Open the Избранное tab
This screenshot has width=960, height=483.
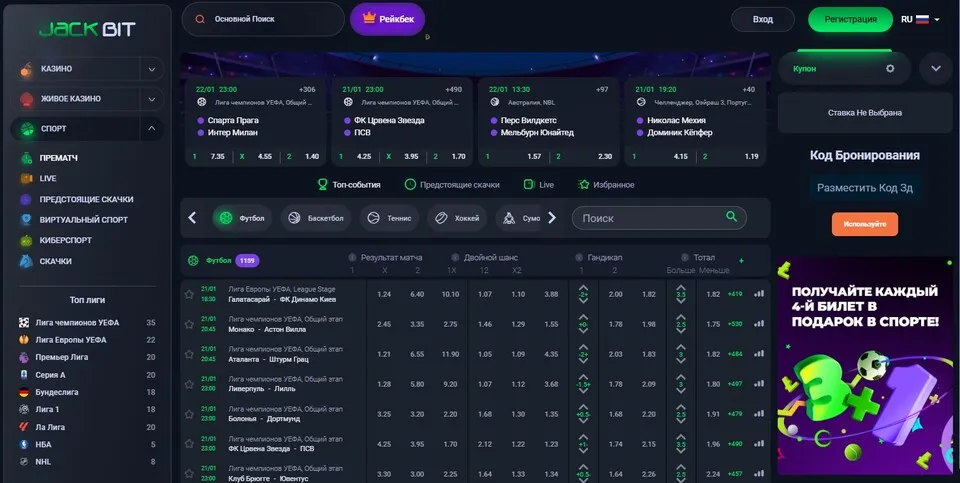click(606, 185)
